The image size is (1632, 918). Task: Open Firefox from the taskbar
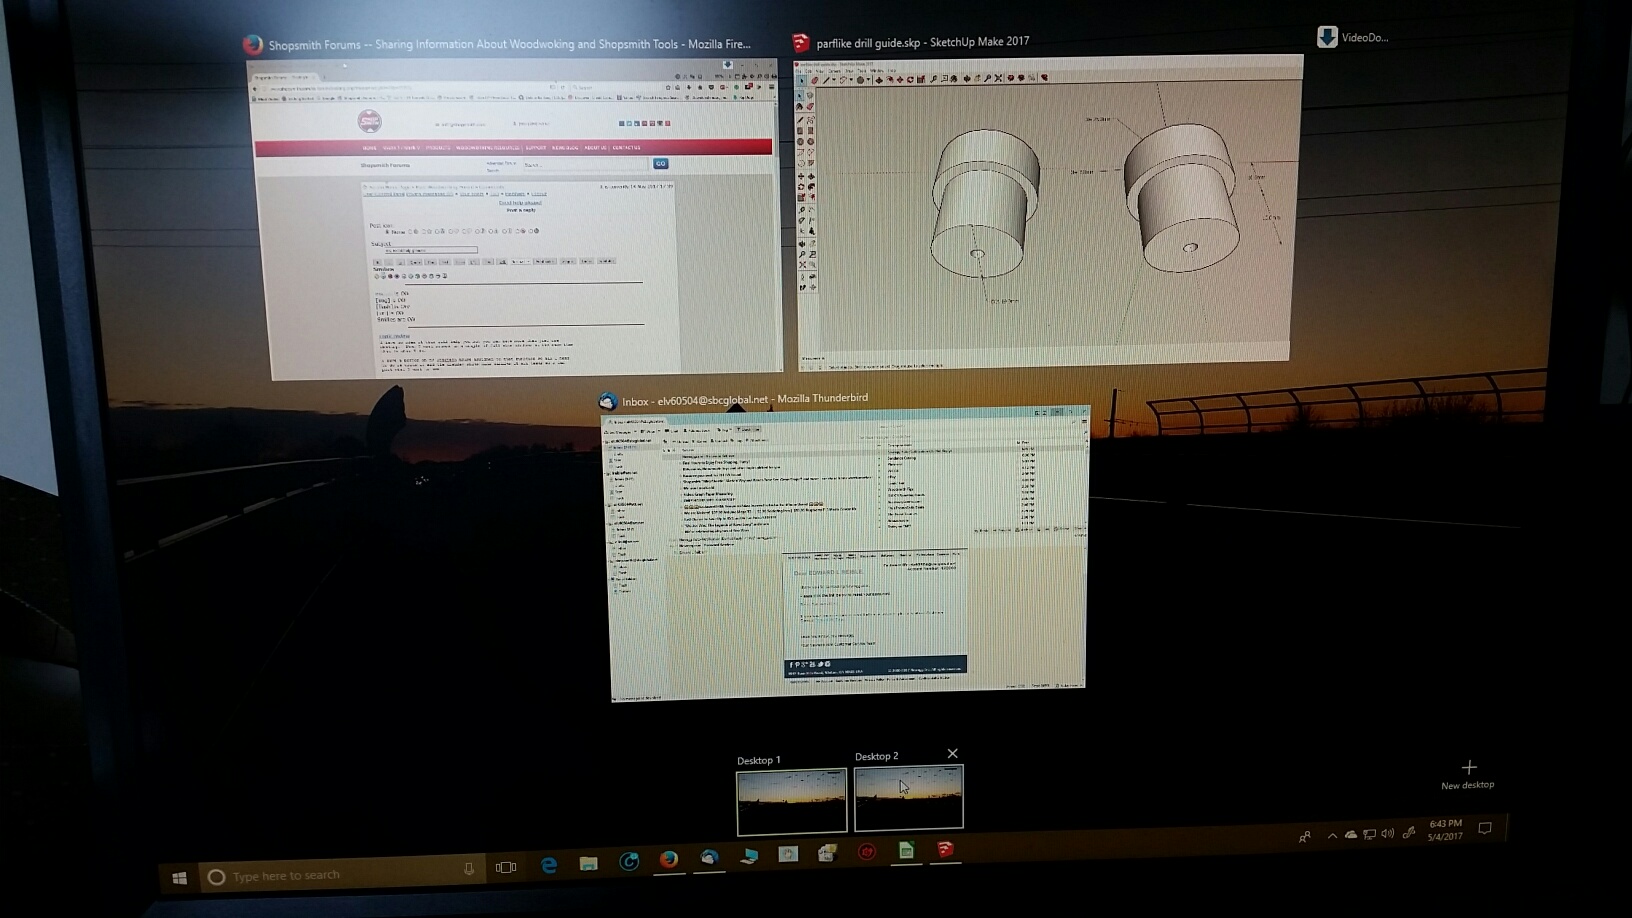click(669, 859)
